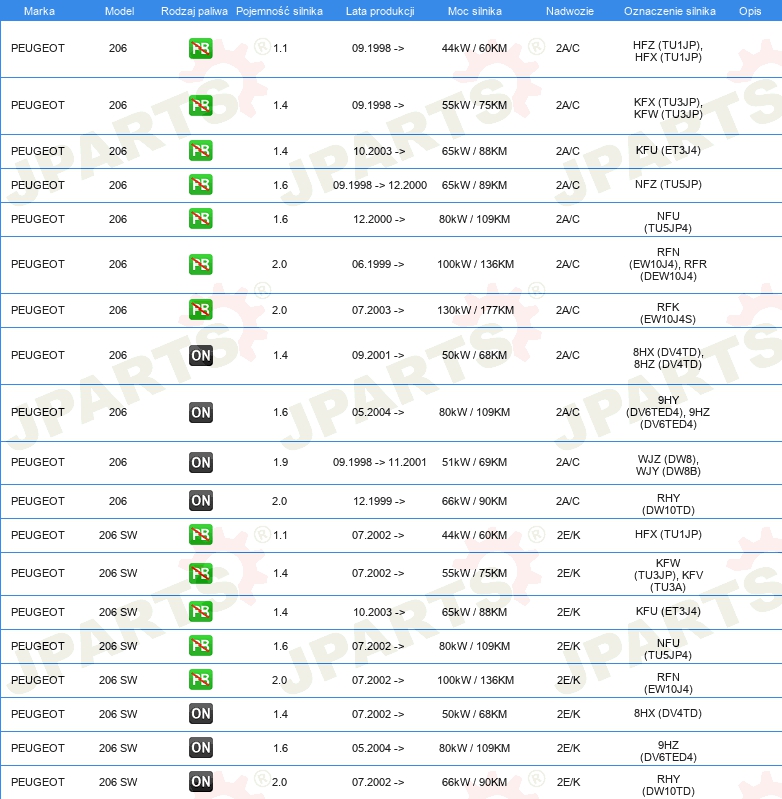The width and height of the screenshot is (782, 799).
Task: Click the ON diesel icon in the 51kW / 69KM row
Action: coord(201,462)
